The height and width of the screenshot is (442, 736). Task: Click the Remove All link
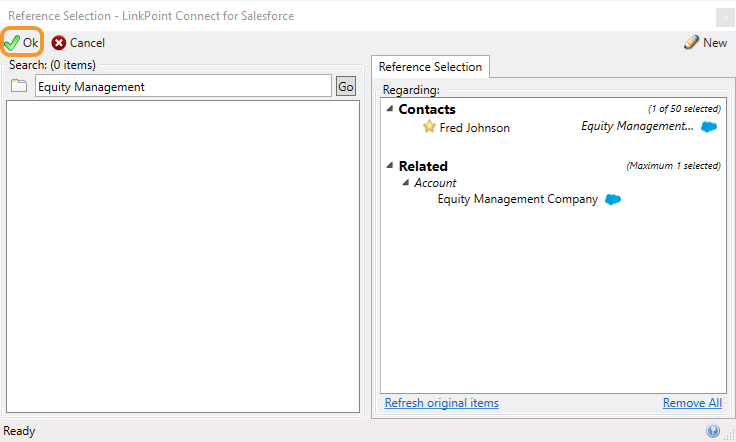click(692, 403)
